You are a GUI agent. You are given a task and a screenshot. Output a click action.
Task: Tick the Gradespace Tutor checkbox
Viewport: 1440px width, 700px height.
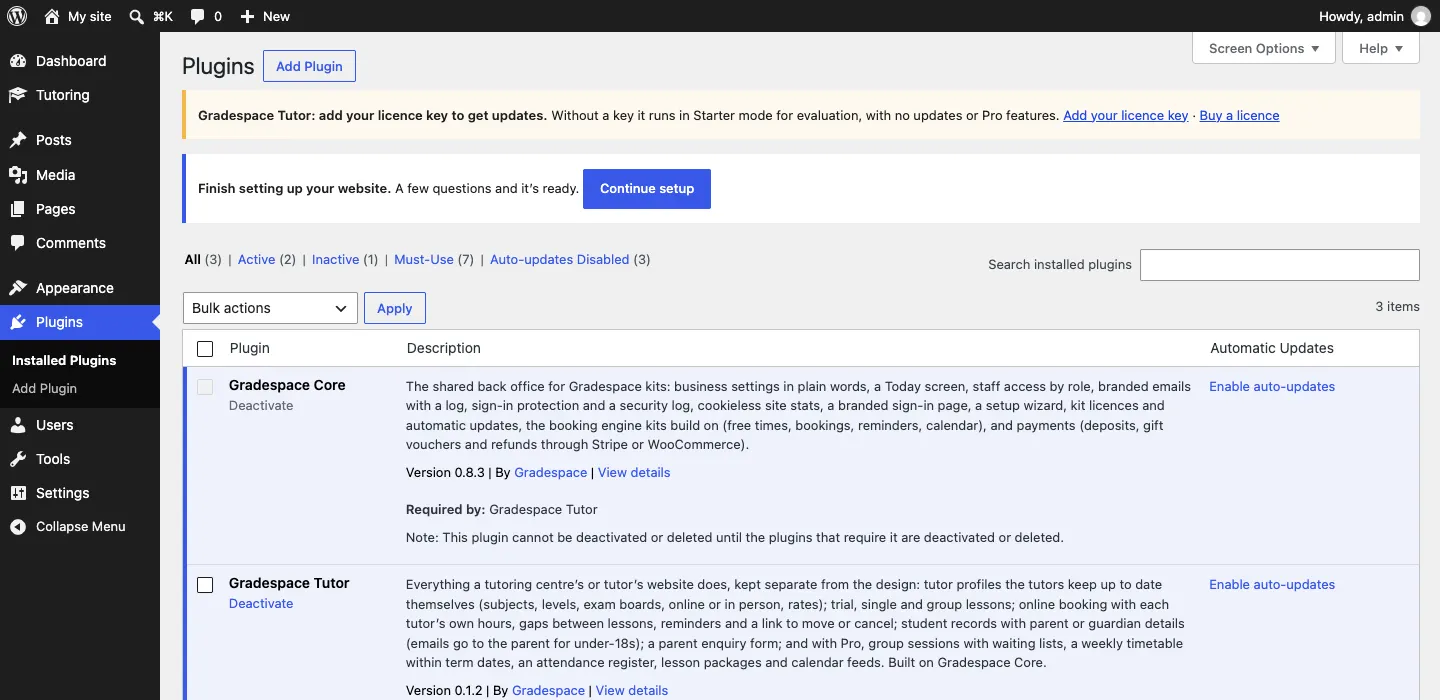pos(205,585)
